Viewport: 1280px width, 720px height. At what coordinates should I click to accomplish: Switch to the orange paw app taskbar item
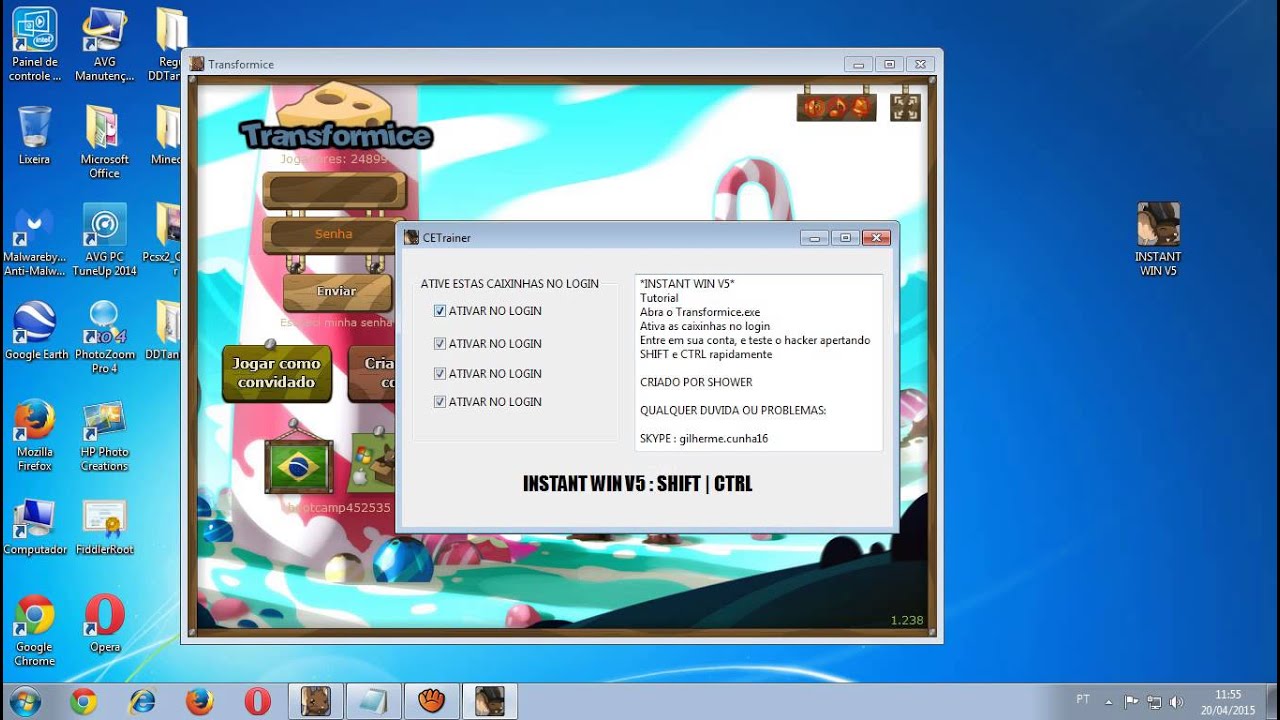point(432,702)
